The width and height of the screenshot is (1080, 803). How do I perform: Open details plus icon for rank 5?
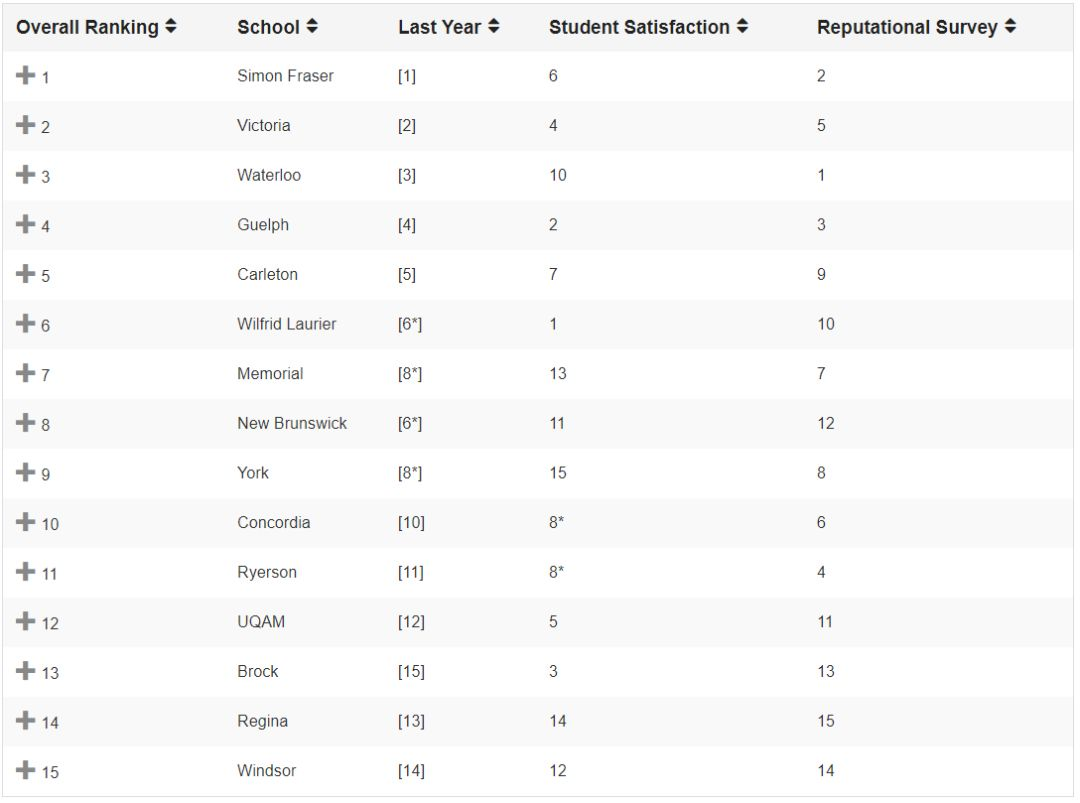coord(26,274)
